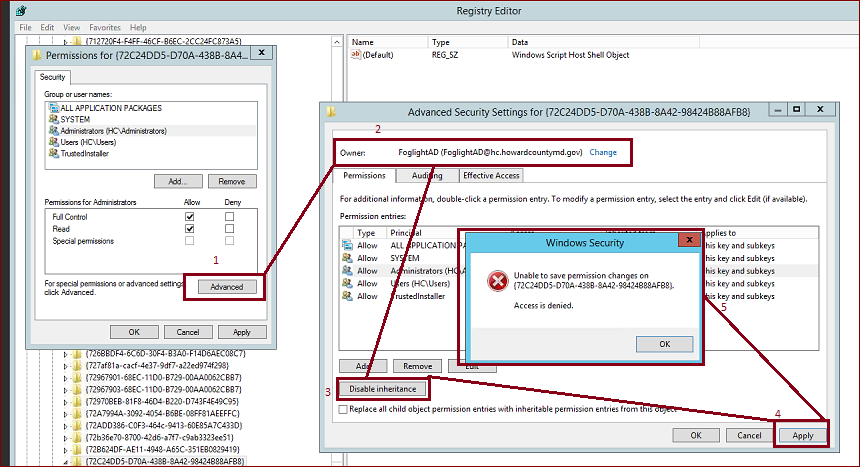Click OK in the Windows Security error dialog
The width and height of the screenshot is (860, 467).
[664, 344]
